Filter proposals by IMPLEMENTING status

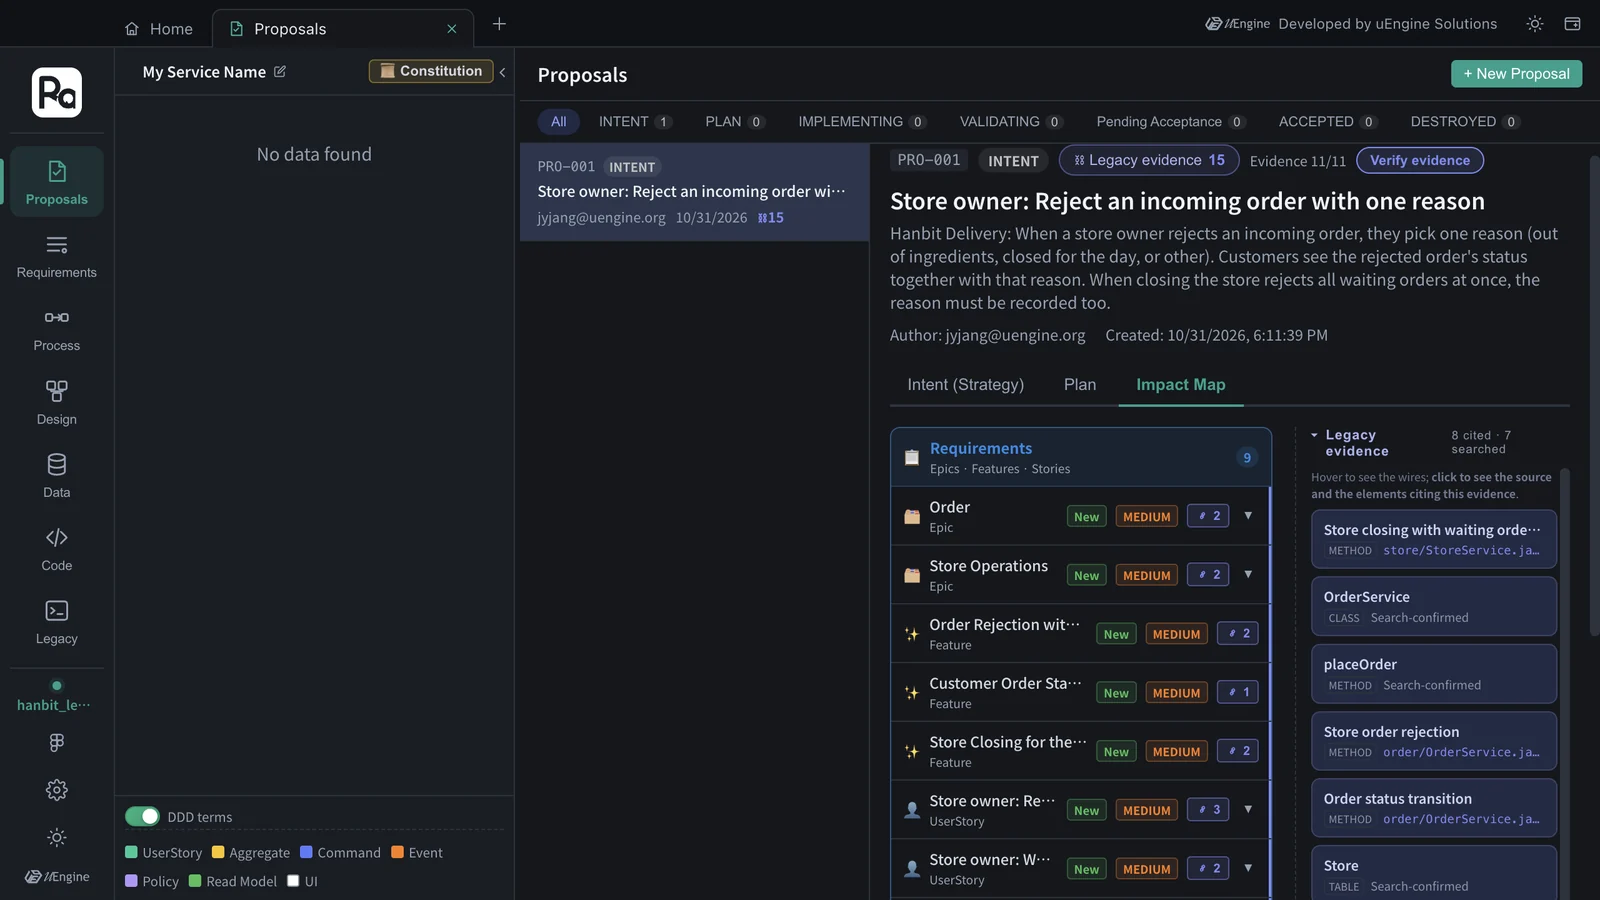point(862,122)
